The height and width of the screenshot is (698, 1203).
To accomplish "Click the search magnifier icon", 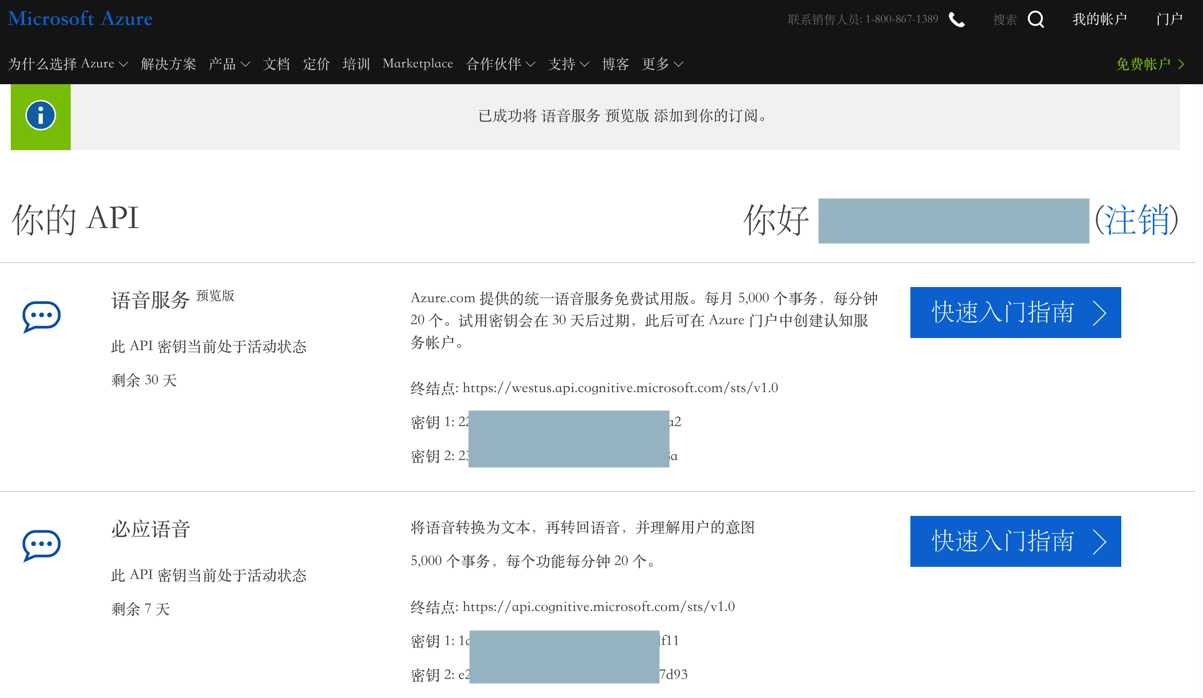I will (x=1036, y=20).
